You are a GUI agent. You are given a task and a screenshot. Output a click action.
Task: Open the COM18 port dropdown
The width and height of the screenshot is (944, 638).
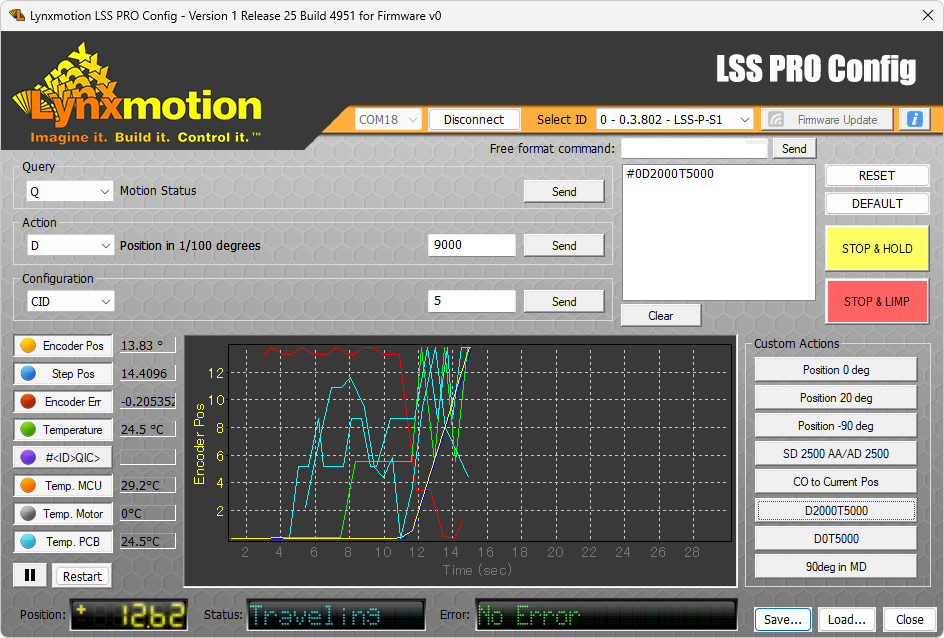click(388, 119)
